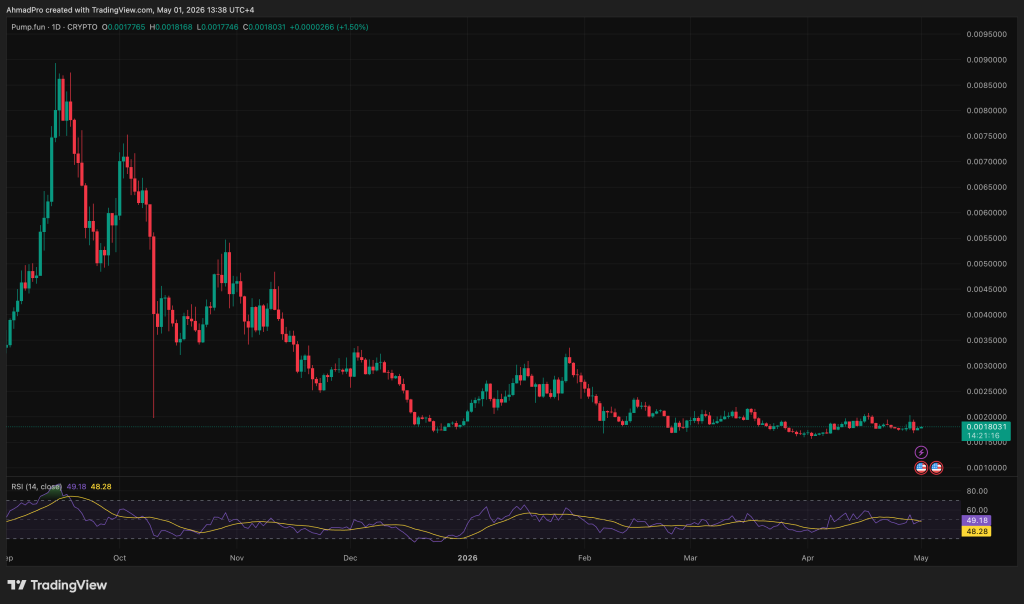1024x604 pixels.
Task: Click price axis label 0.0090000
Action: pyautogui.click(x=986, y=59)
